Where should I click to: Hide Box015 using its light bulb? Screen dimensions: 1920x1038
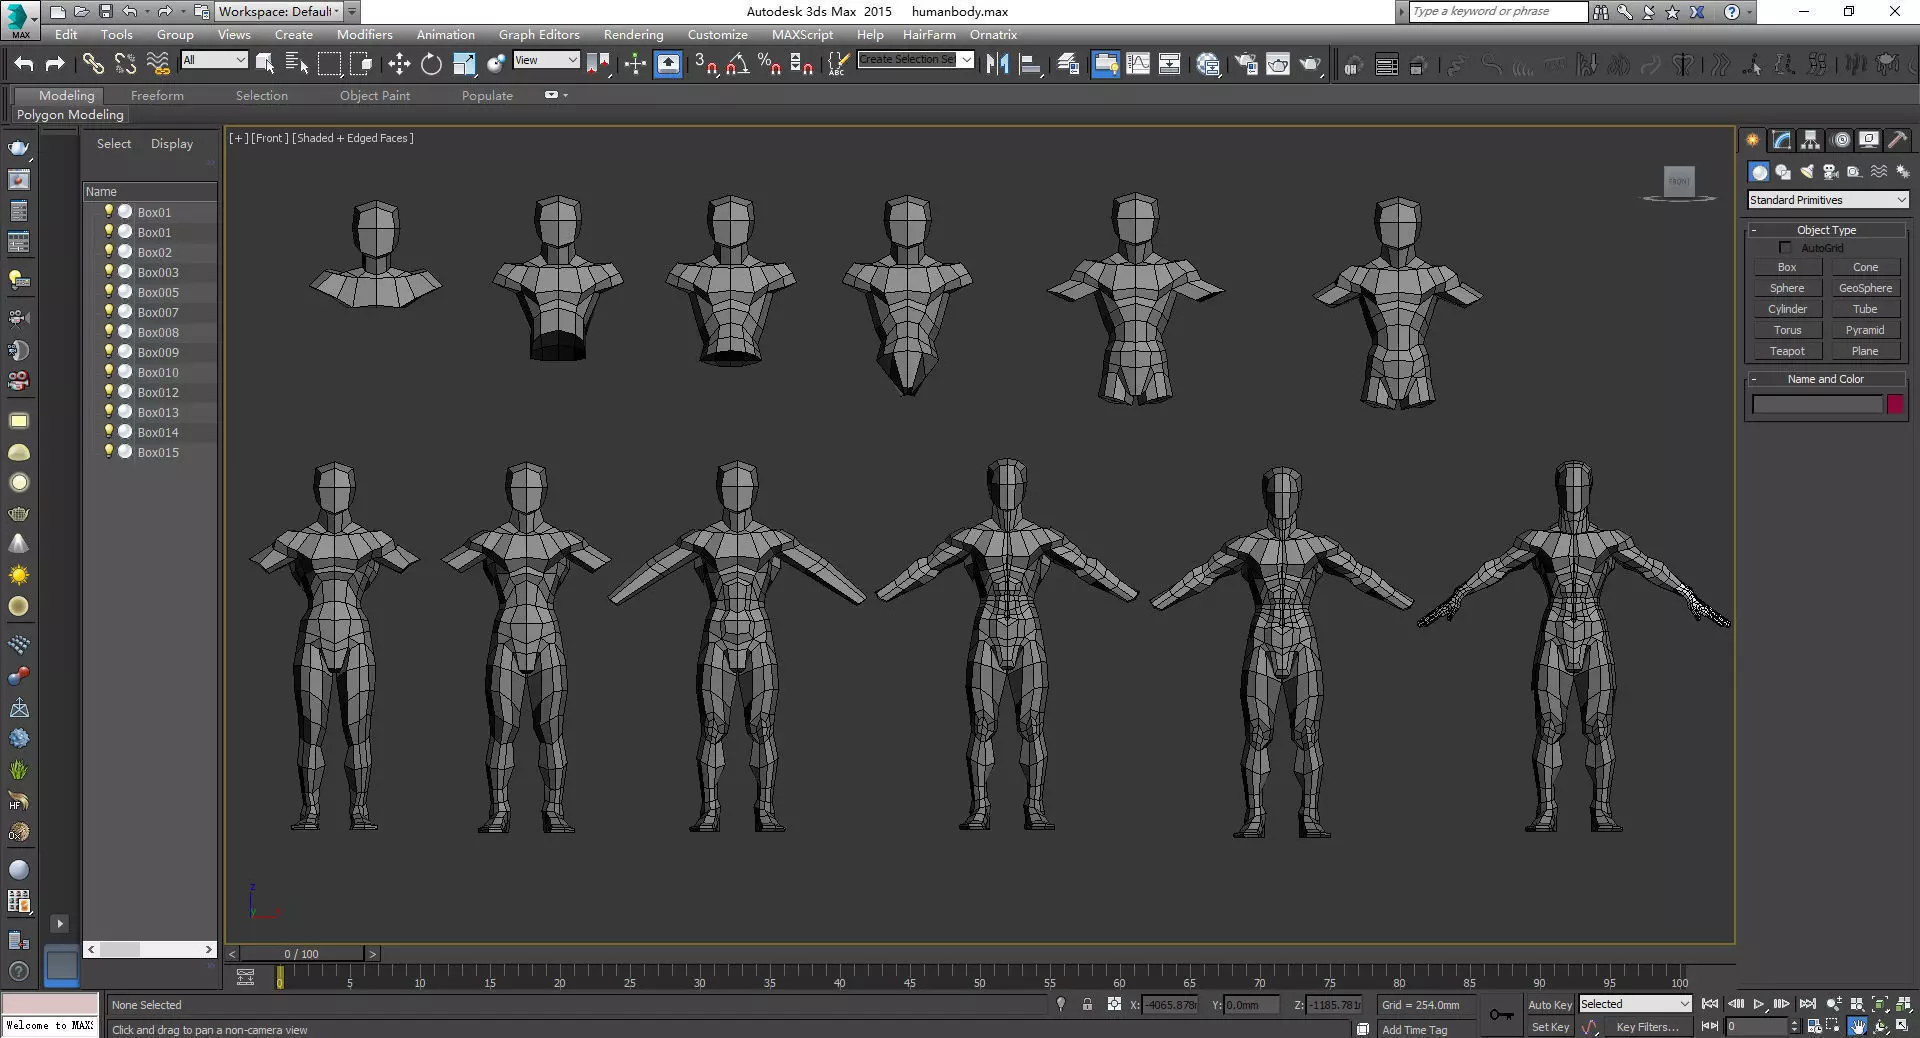tap(109, 452)
